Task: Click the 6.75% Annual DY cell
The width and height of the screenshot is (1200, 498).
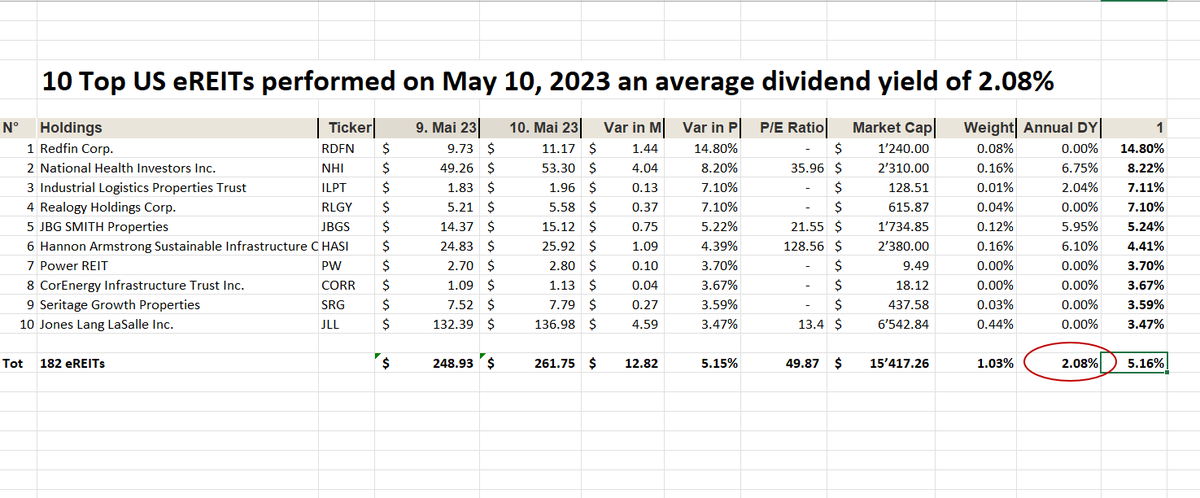Action: pos(1060,168)
